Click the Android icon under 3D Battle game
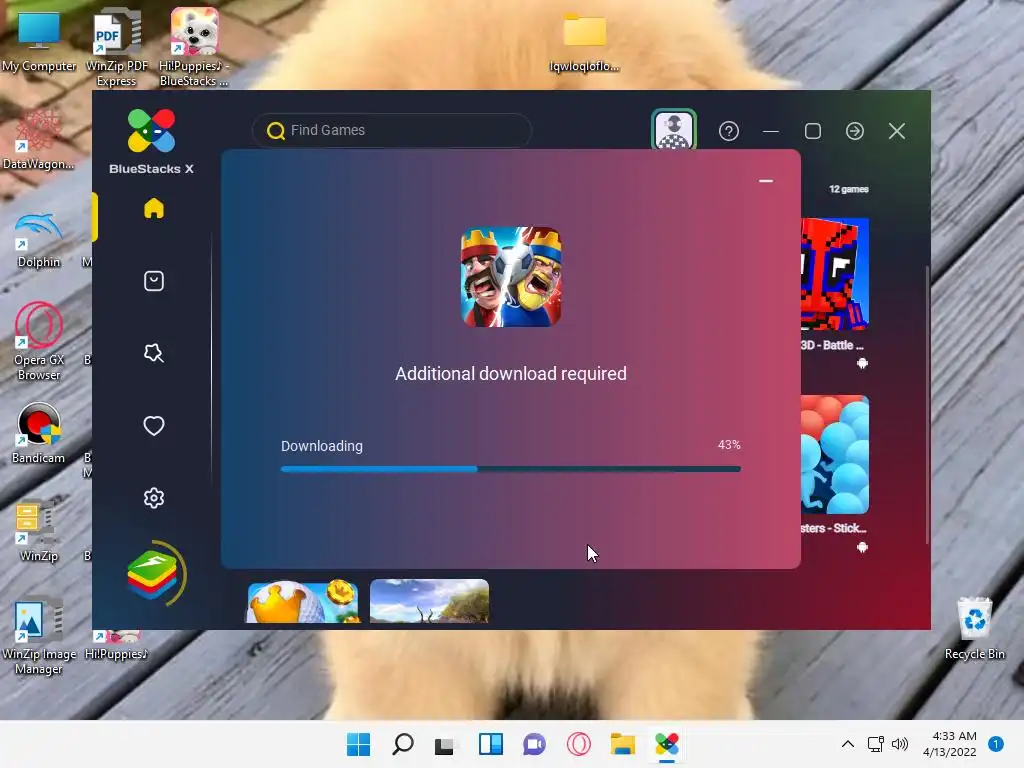This screenshot has height=768, width=1024. click(862, 363)
